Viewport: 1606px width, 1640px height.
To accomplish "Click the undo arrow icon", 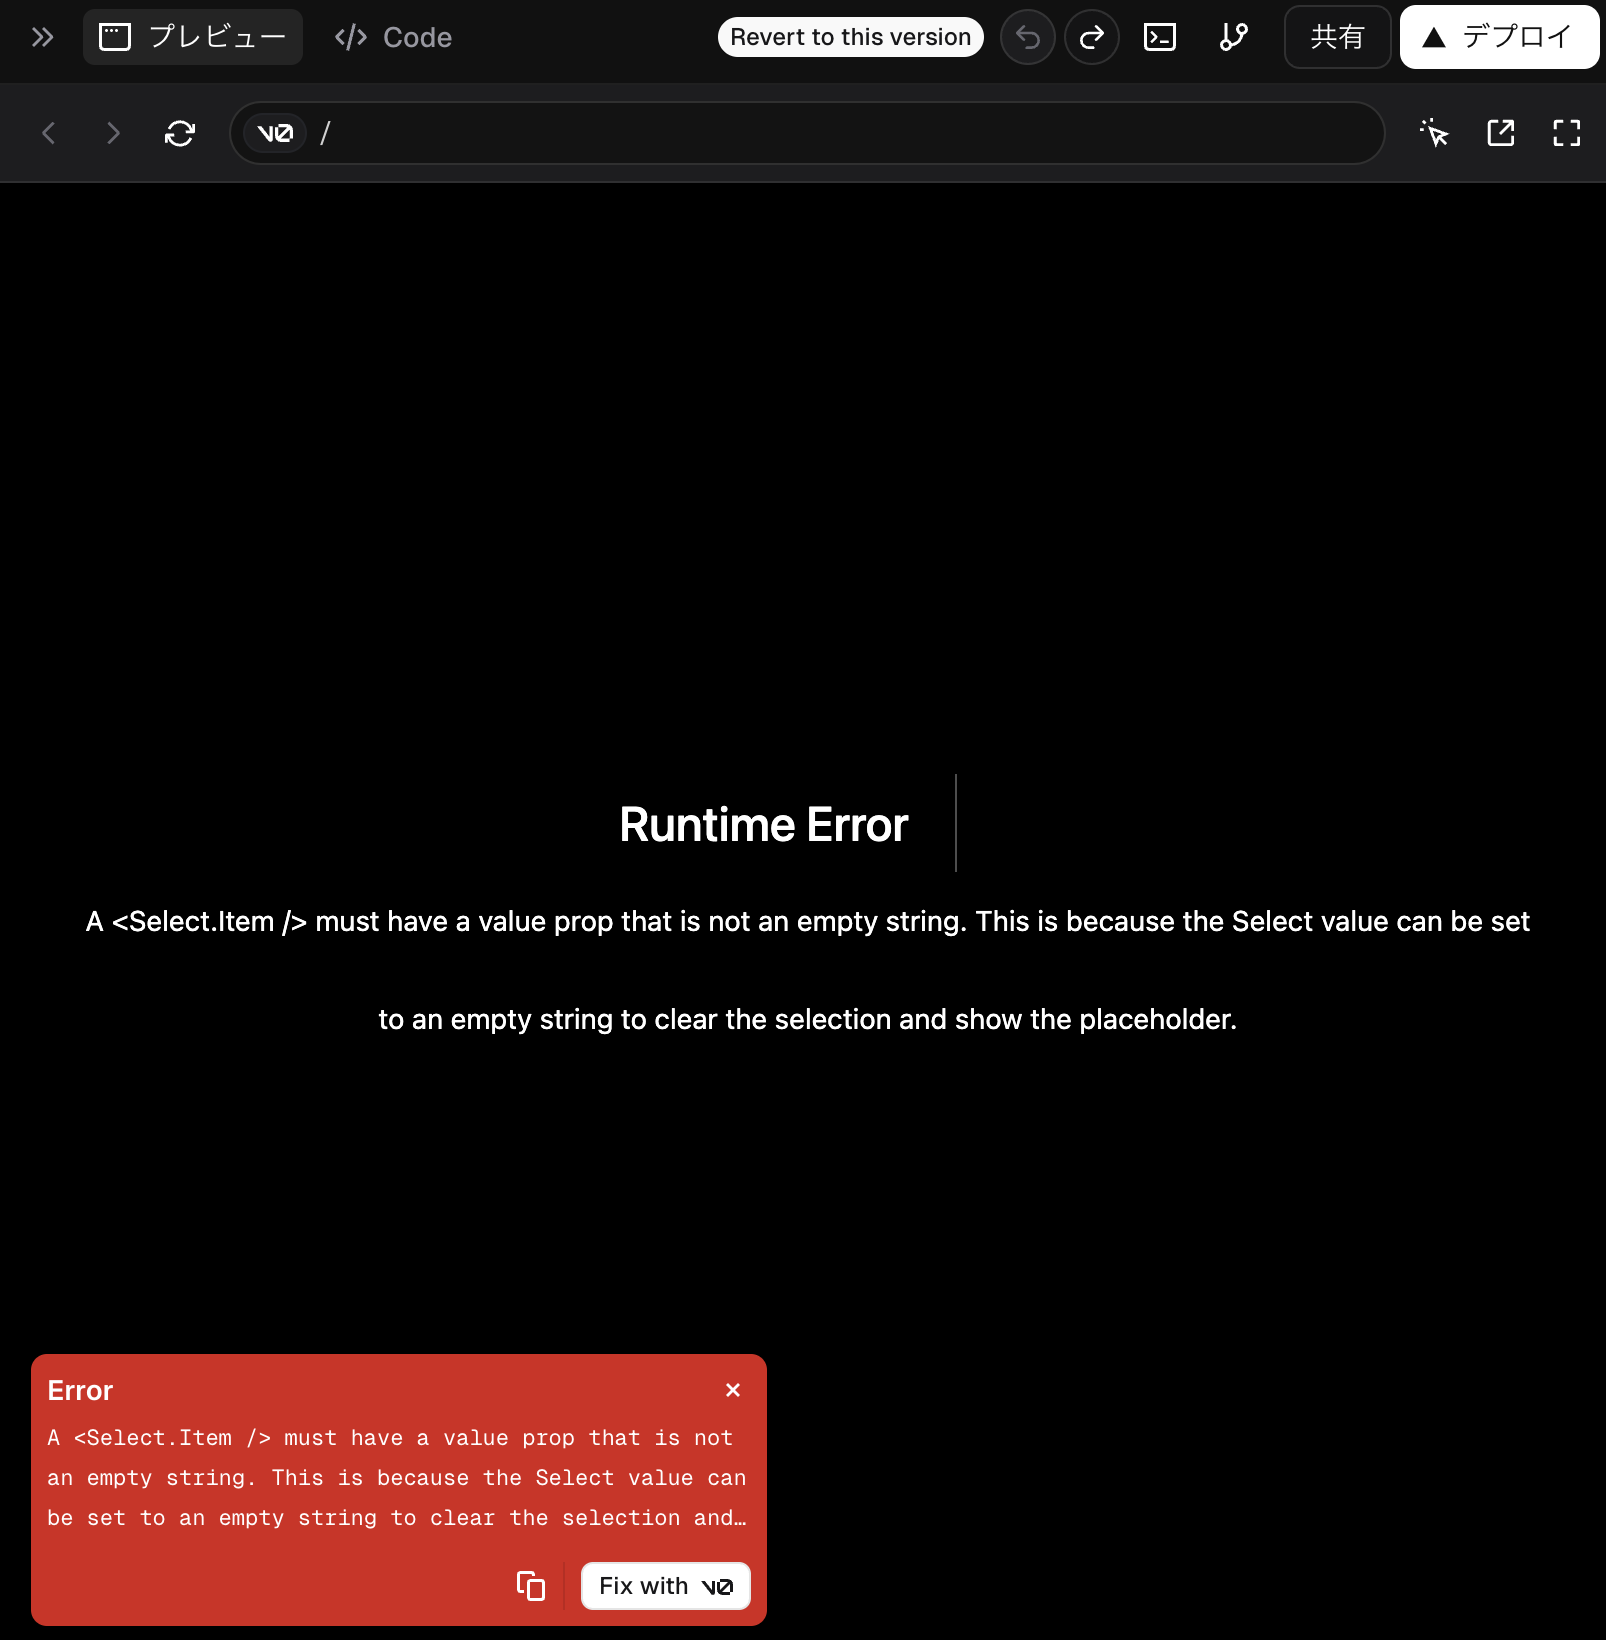I will pyautogui.click(x=1027, y=37).
